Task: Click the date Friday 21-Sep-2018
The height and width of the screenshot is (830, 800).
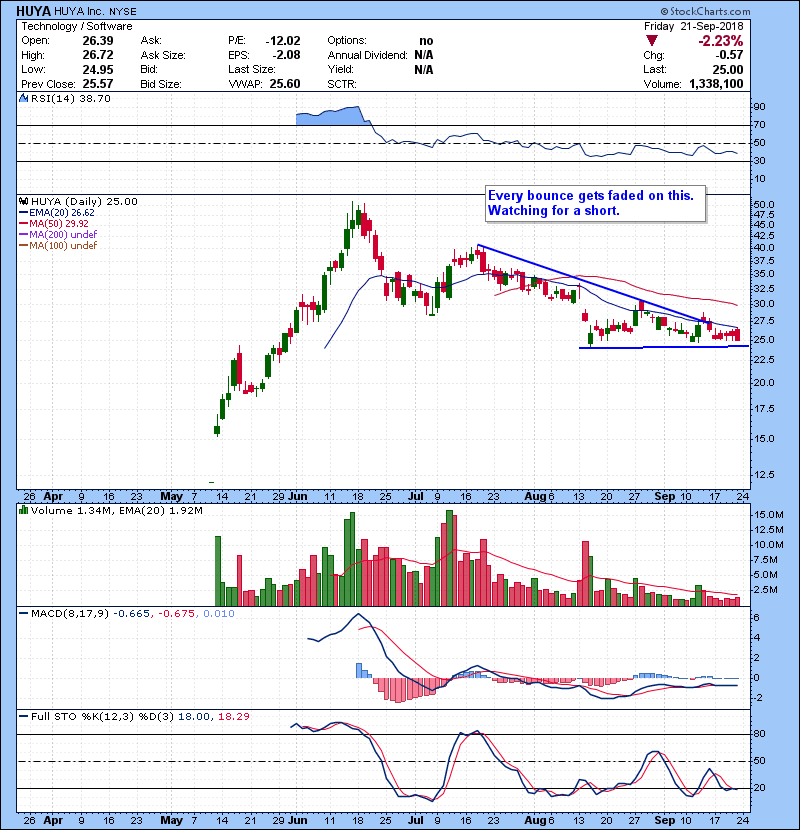Action: click(x=694, y=26)
